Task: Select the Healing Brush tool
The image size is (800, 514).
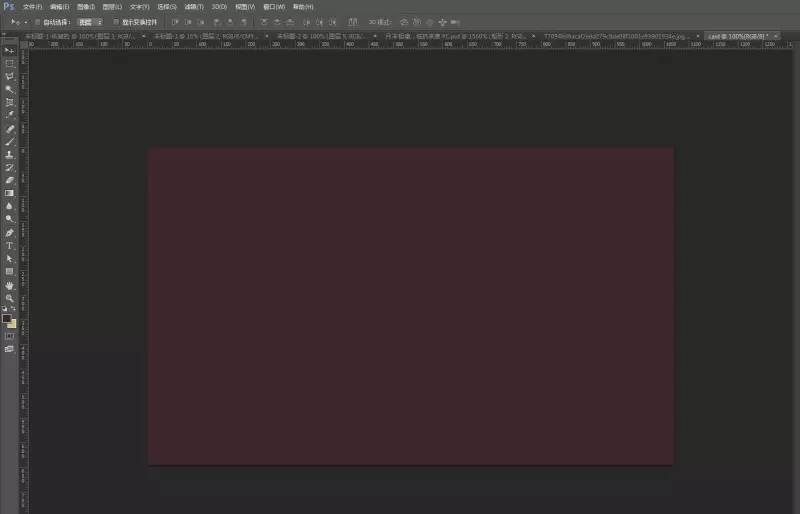Action: pos(9,129)
